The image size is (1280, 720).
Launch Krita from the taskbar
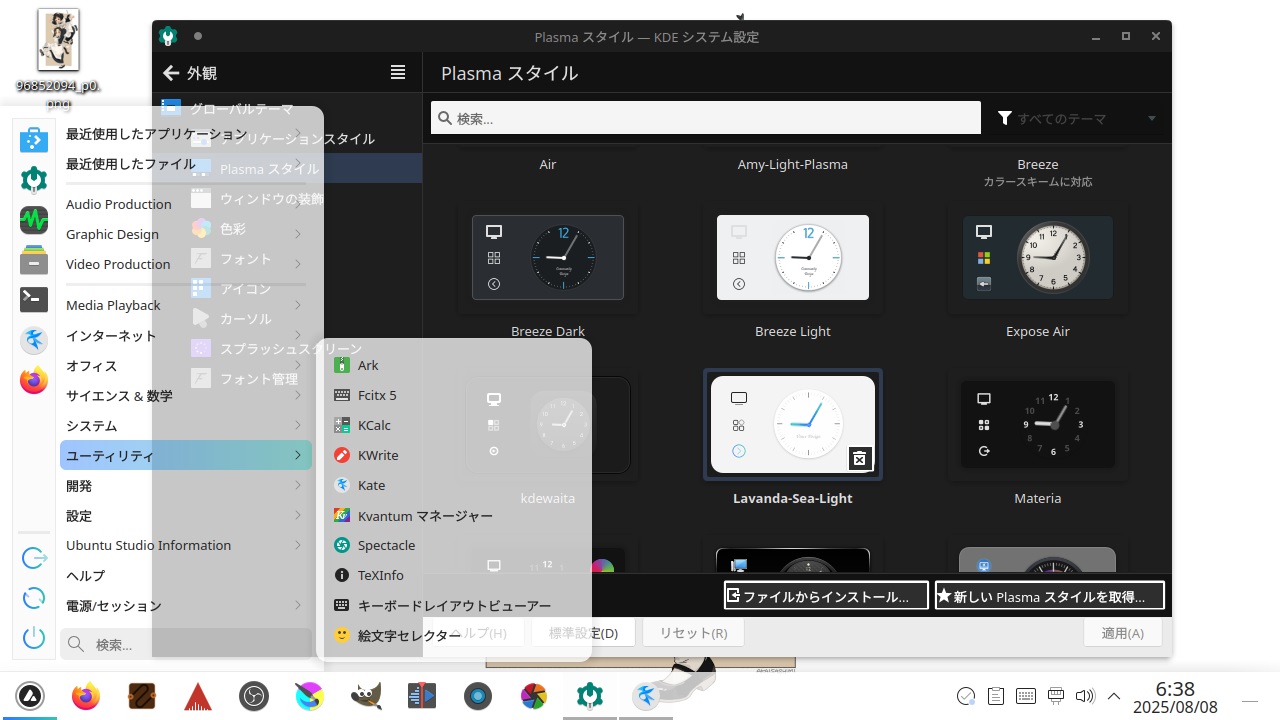coord(310,696)
